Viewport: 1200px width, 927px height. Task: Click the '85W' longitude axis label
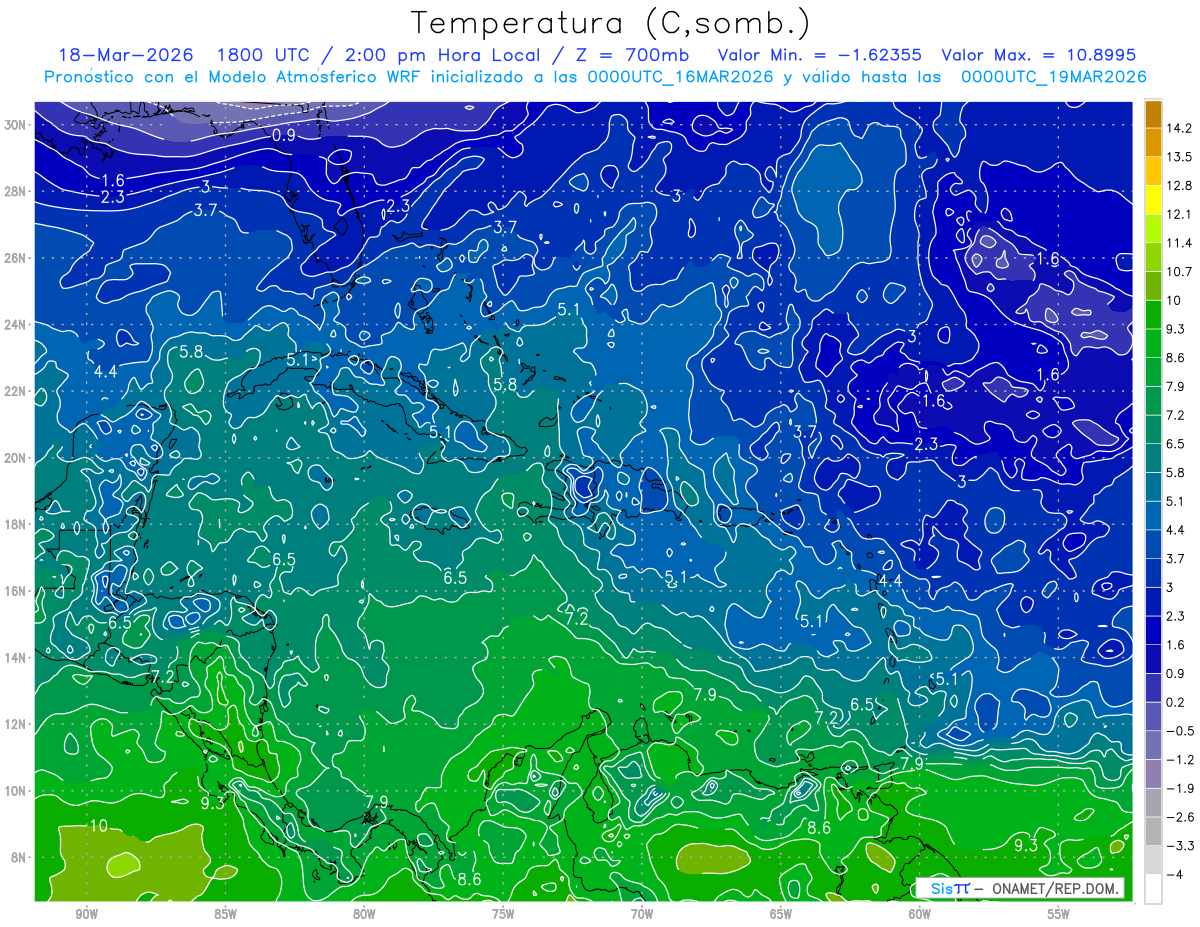coord(225,915)
